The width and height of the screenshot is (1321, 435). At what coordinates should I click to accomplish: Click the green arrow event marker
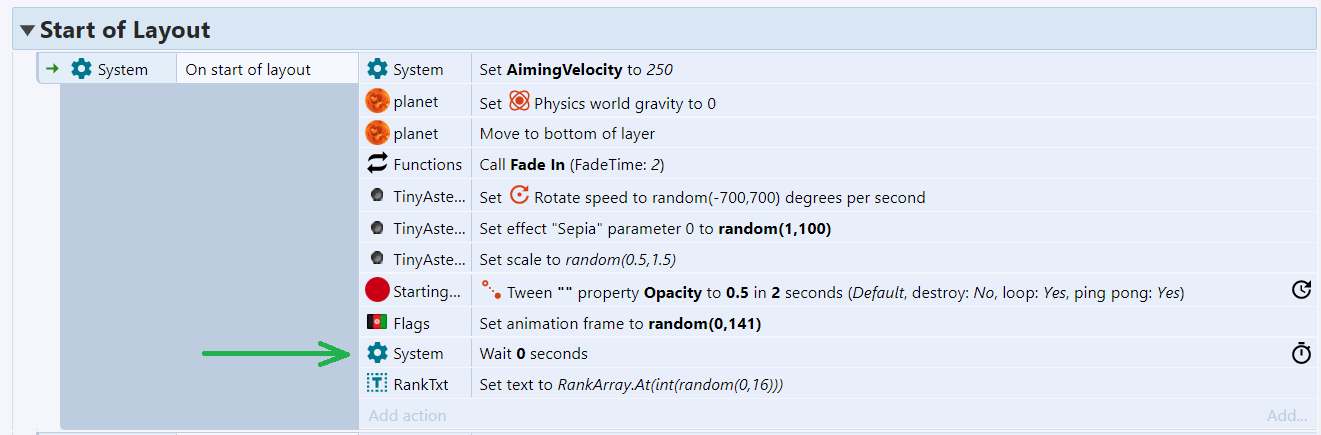pos(52,69)
